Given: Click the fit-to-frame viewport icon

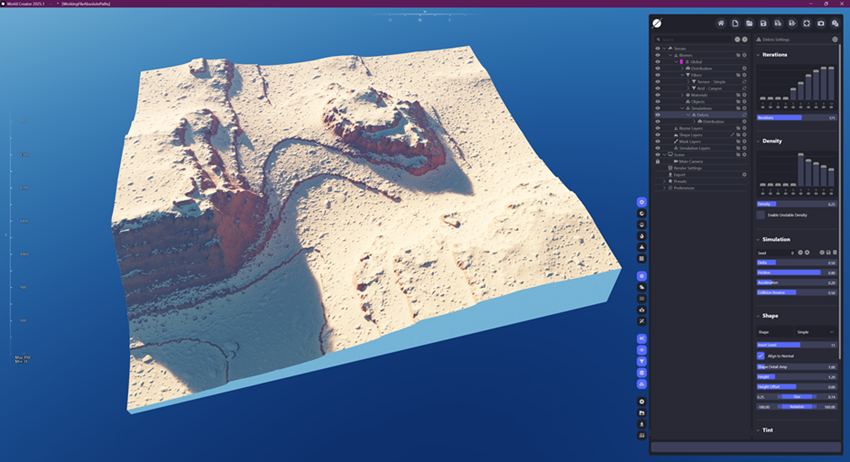Looking at the screenshot, I should 806,23.
